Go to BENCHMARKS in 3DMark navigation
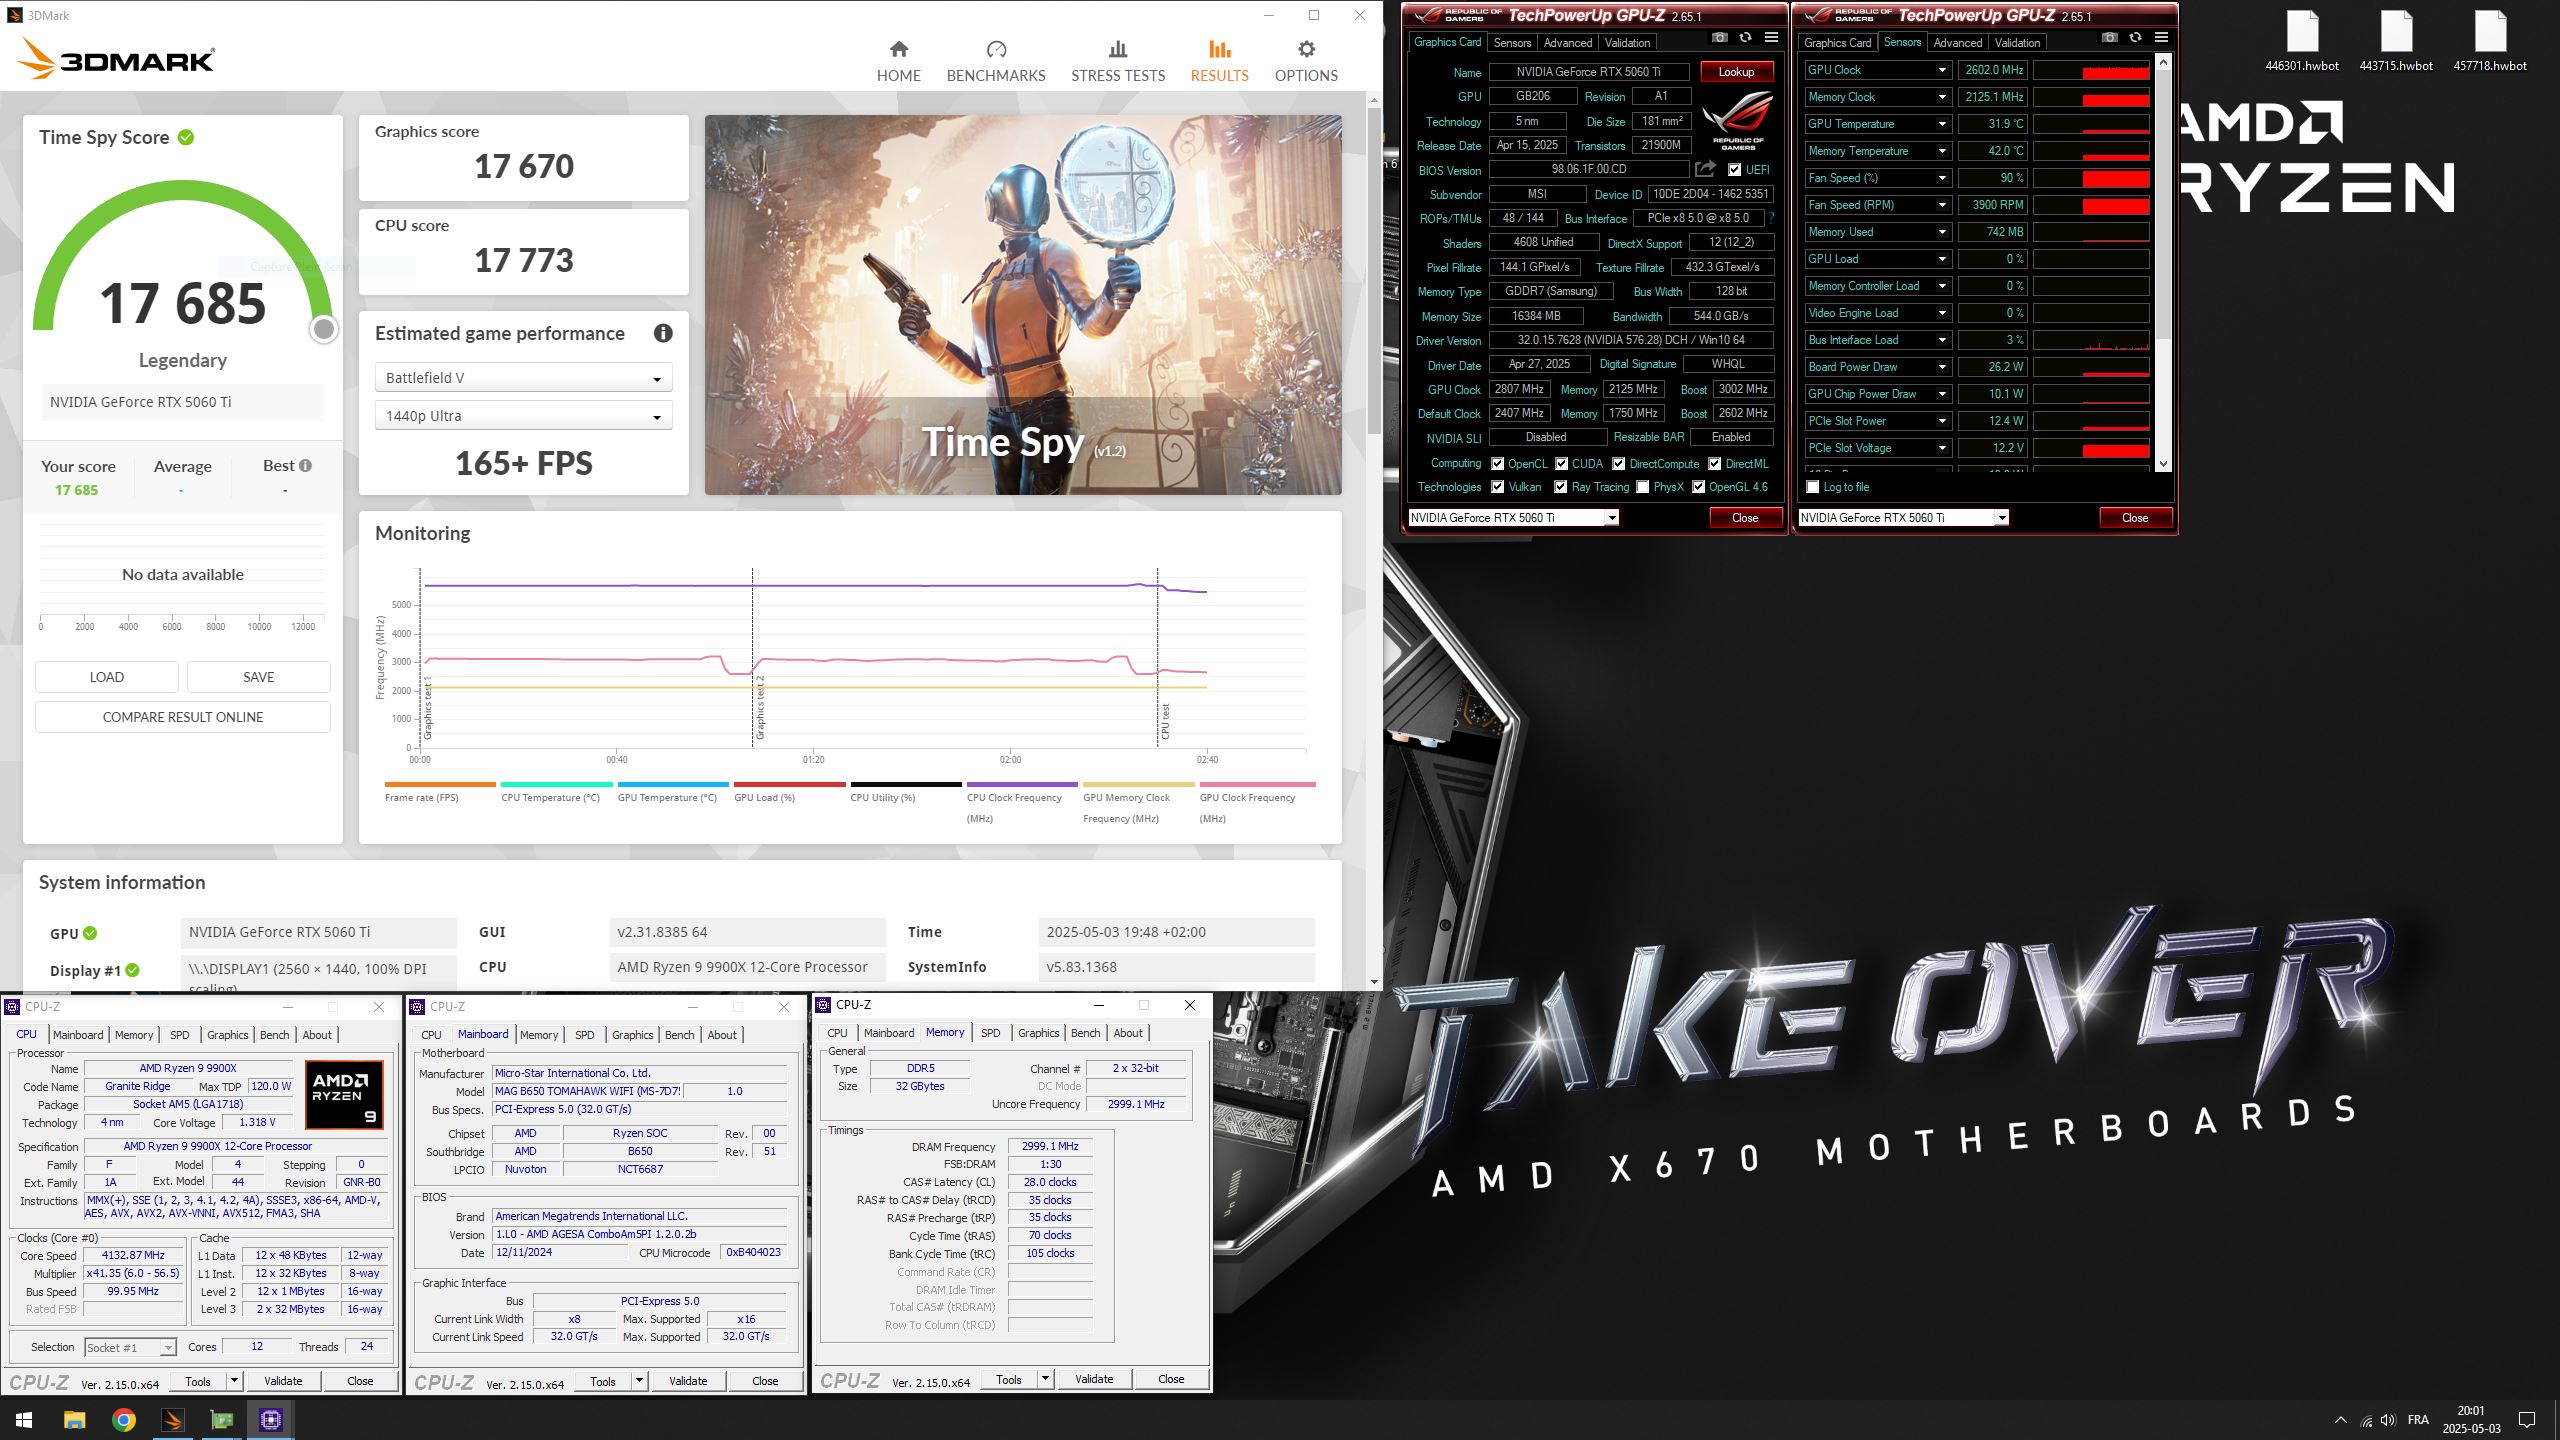Viewport: 2560px width, 1440px height. [x=996, y=61]
